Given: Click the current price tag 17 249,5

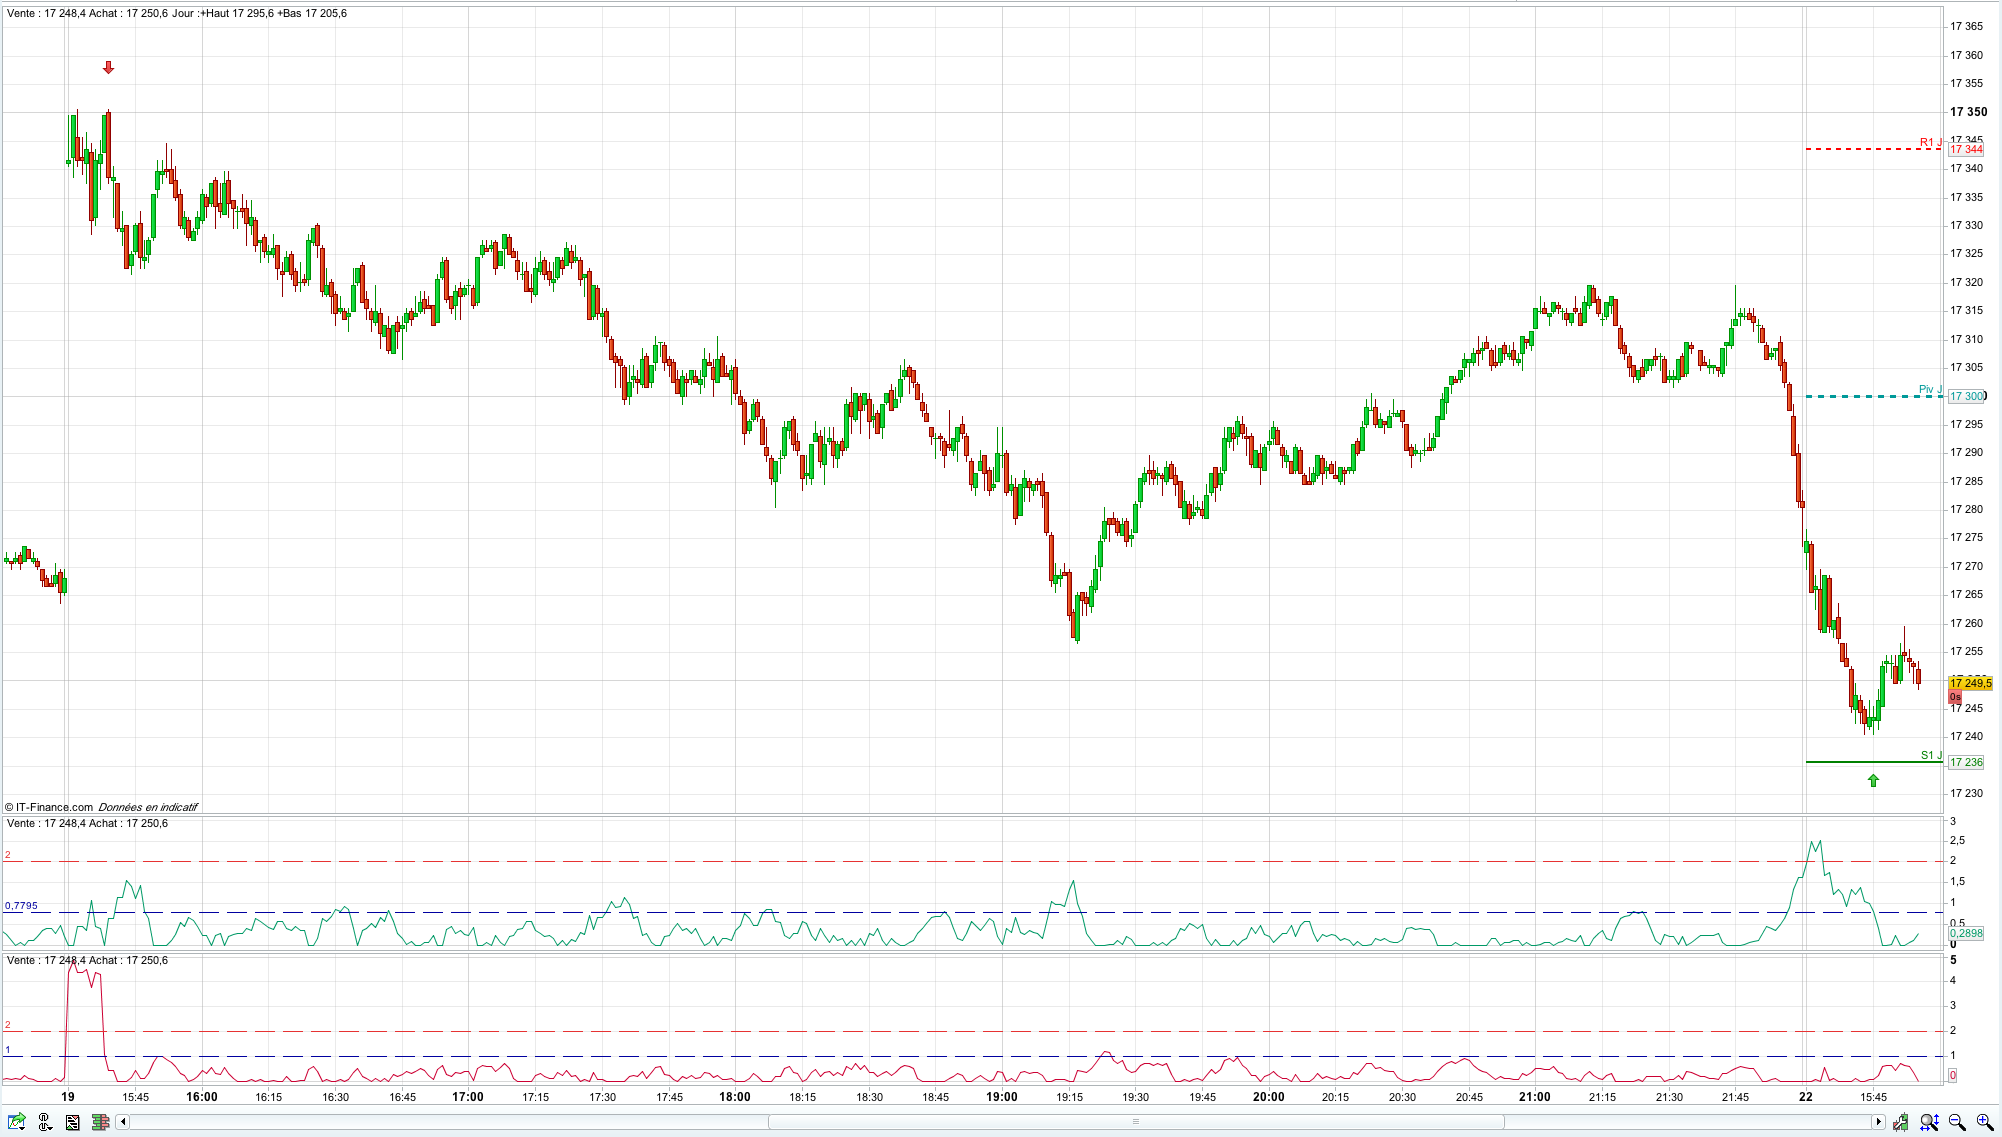Looking at the screenshot, I should (1970, 683).
